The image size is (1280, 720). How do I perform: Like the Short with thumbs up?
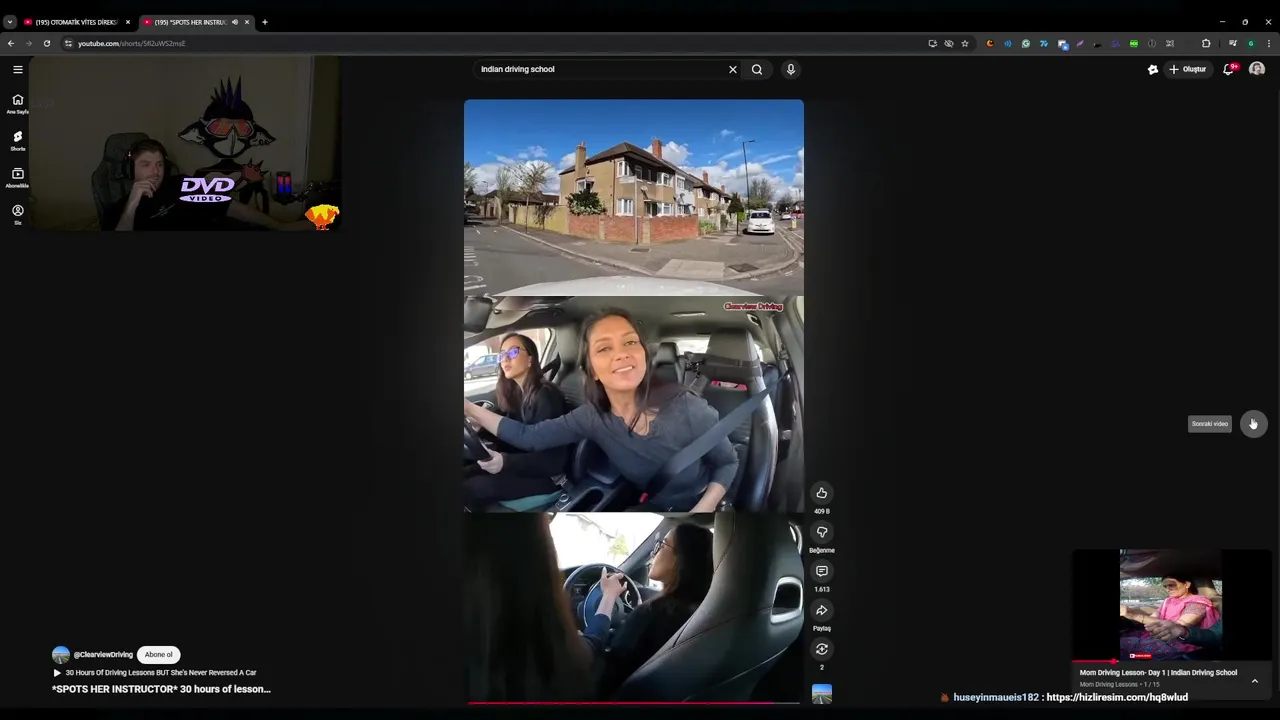click(x=822, y=493)
